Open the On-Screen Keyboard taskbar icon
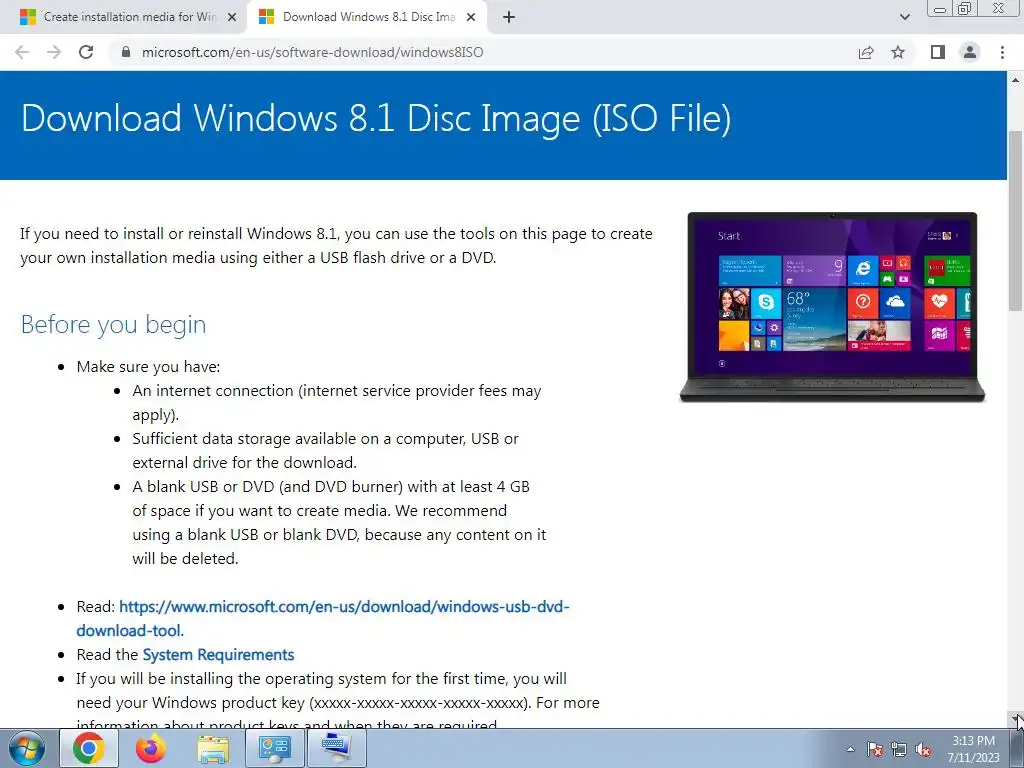The height and width of the screenshot is (768, 1024). click(x=336, y=748)
